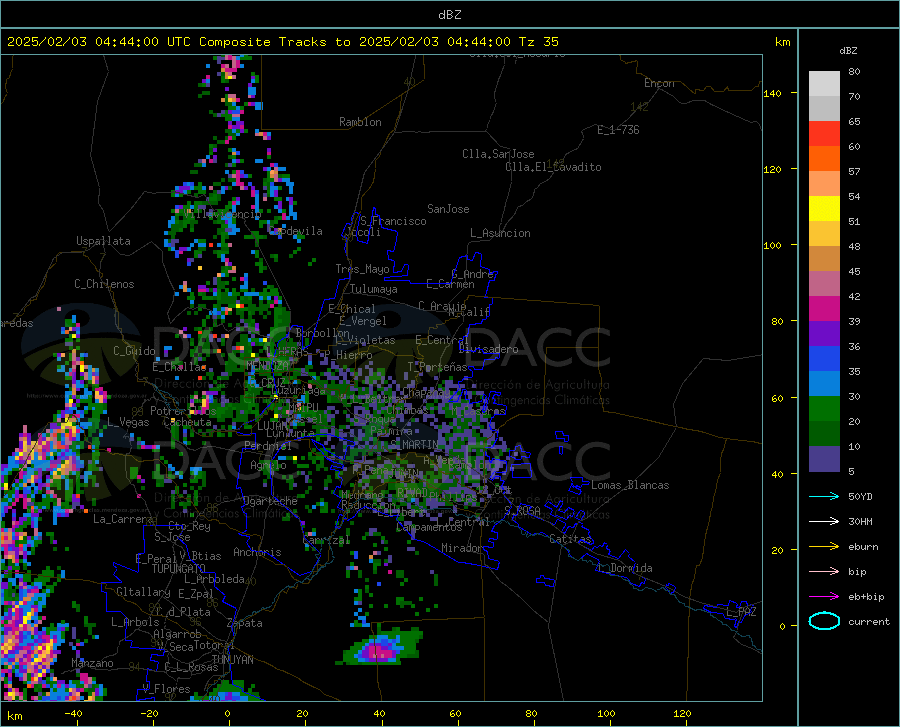
Task: Click the E_1-736 map label
Action: pyautogui.click(x=618, y=130)
